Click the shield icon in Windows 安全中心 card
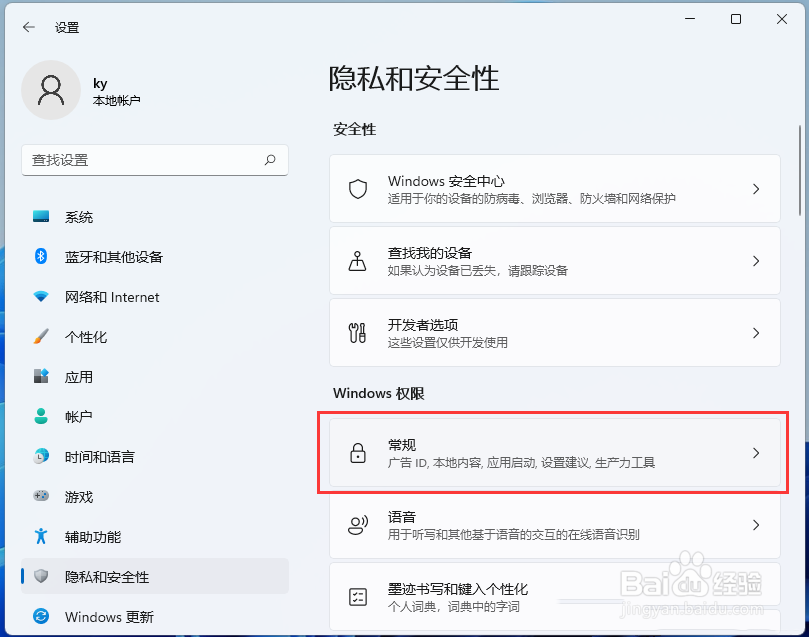This screenshot has width=809, height=637. click(358, 189)
